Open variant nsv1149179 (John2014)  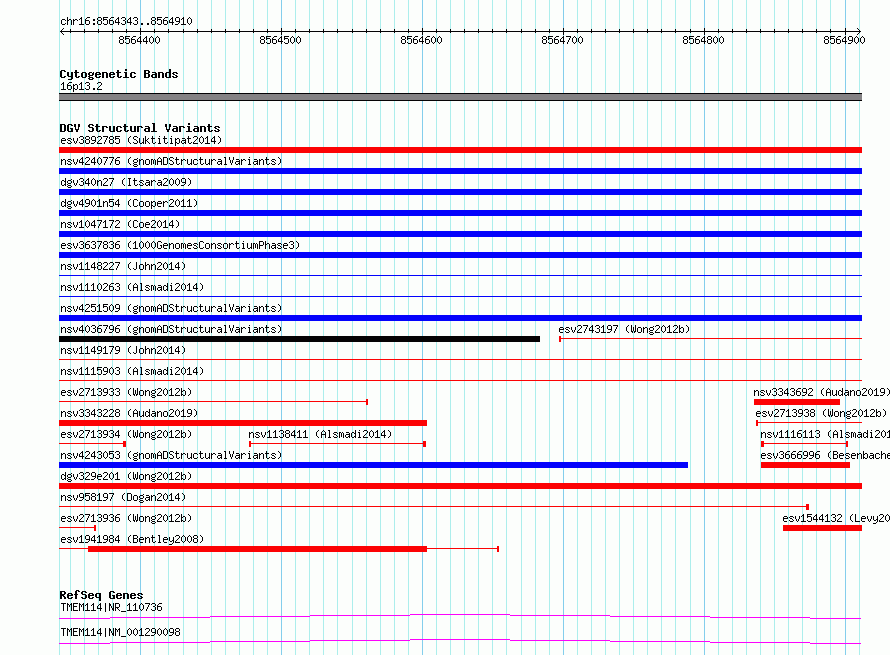click(123, 350)
